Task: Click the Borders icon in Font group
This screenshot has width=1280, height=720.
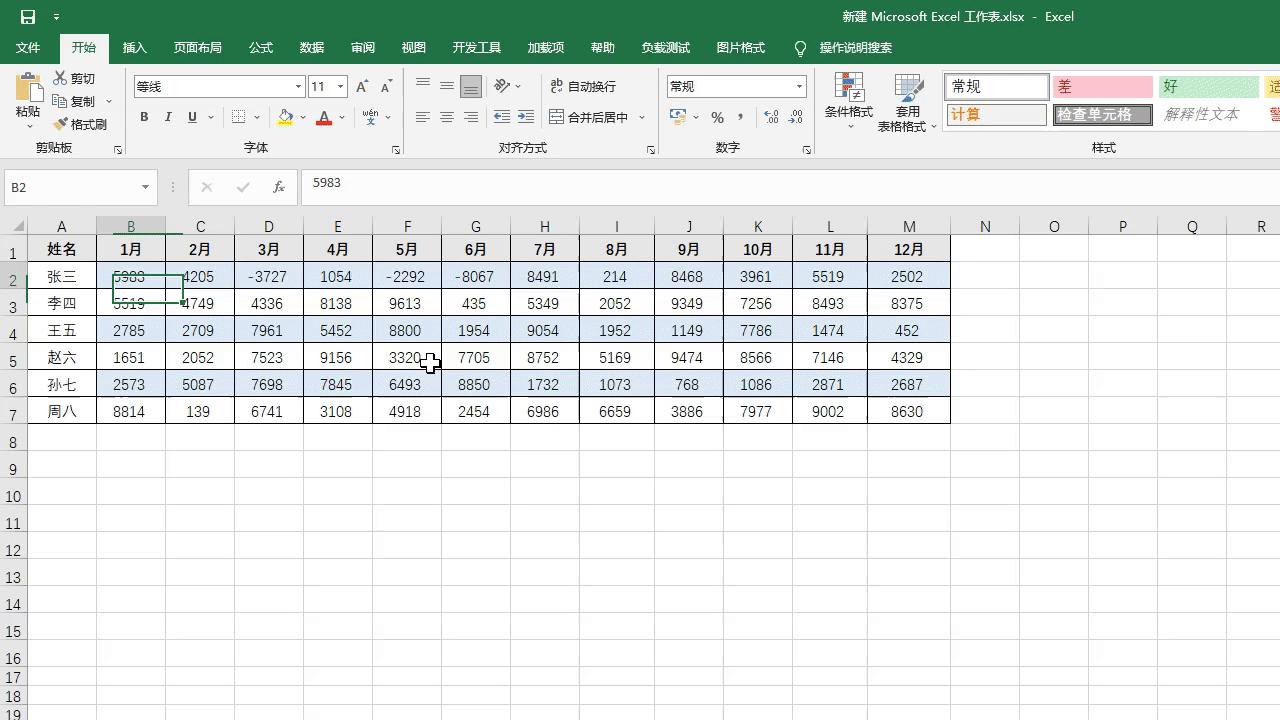Action: [237, 117]
